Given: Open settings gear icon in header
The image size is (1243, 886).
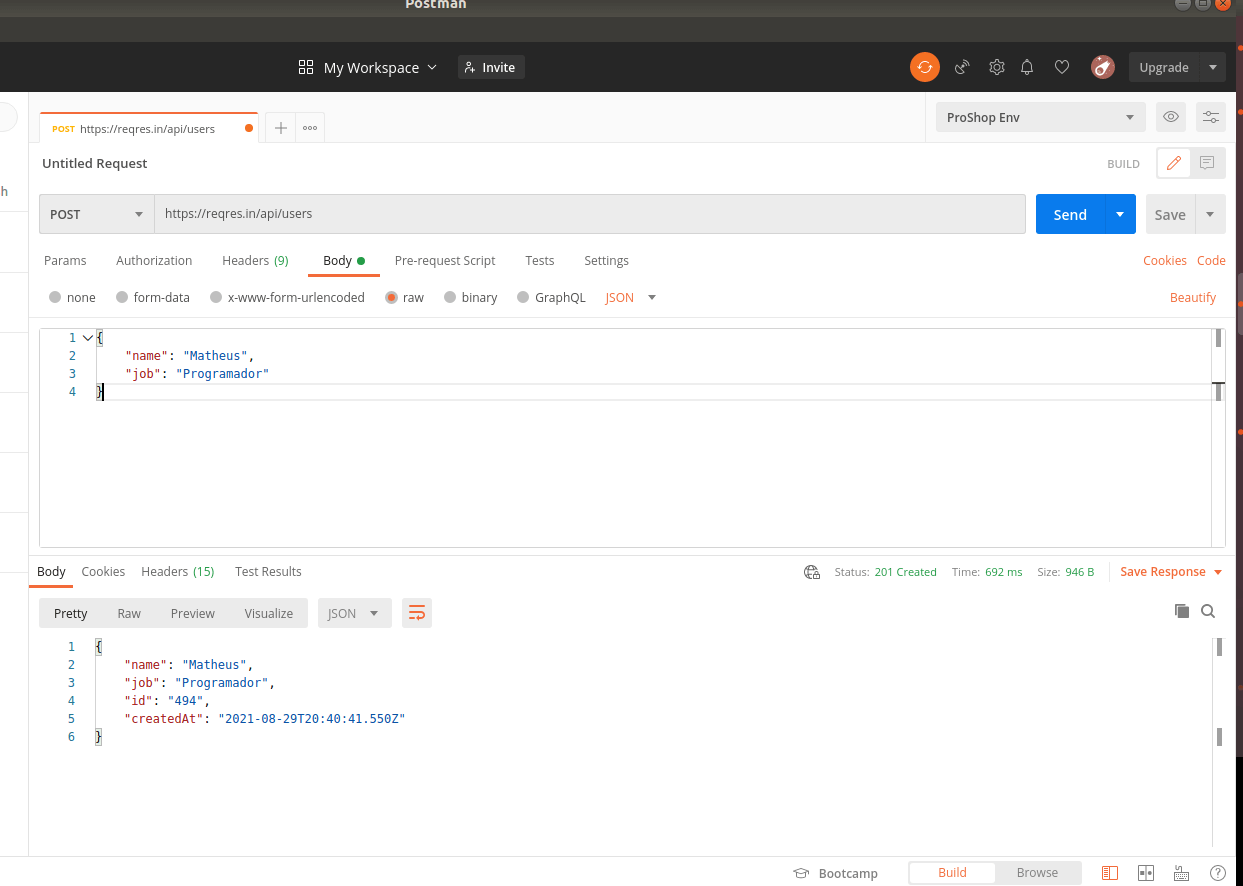Looking at the screenshot, I should (x=997, y=67).
